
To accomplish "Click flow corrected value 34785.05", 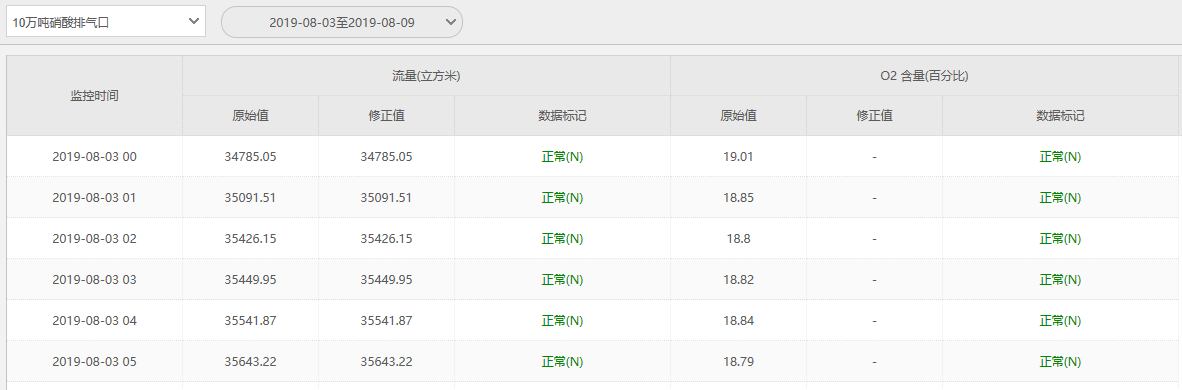I will [x=387, y=157].
